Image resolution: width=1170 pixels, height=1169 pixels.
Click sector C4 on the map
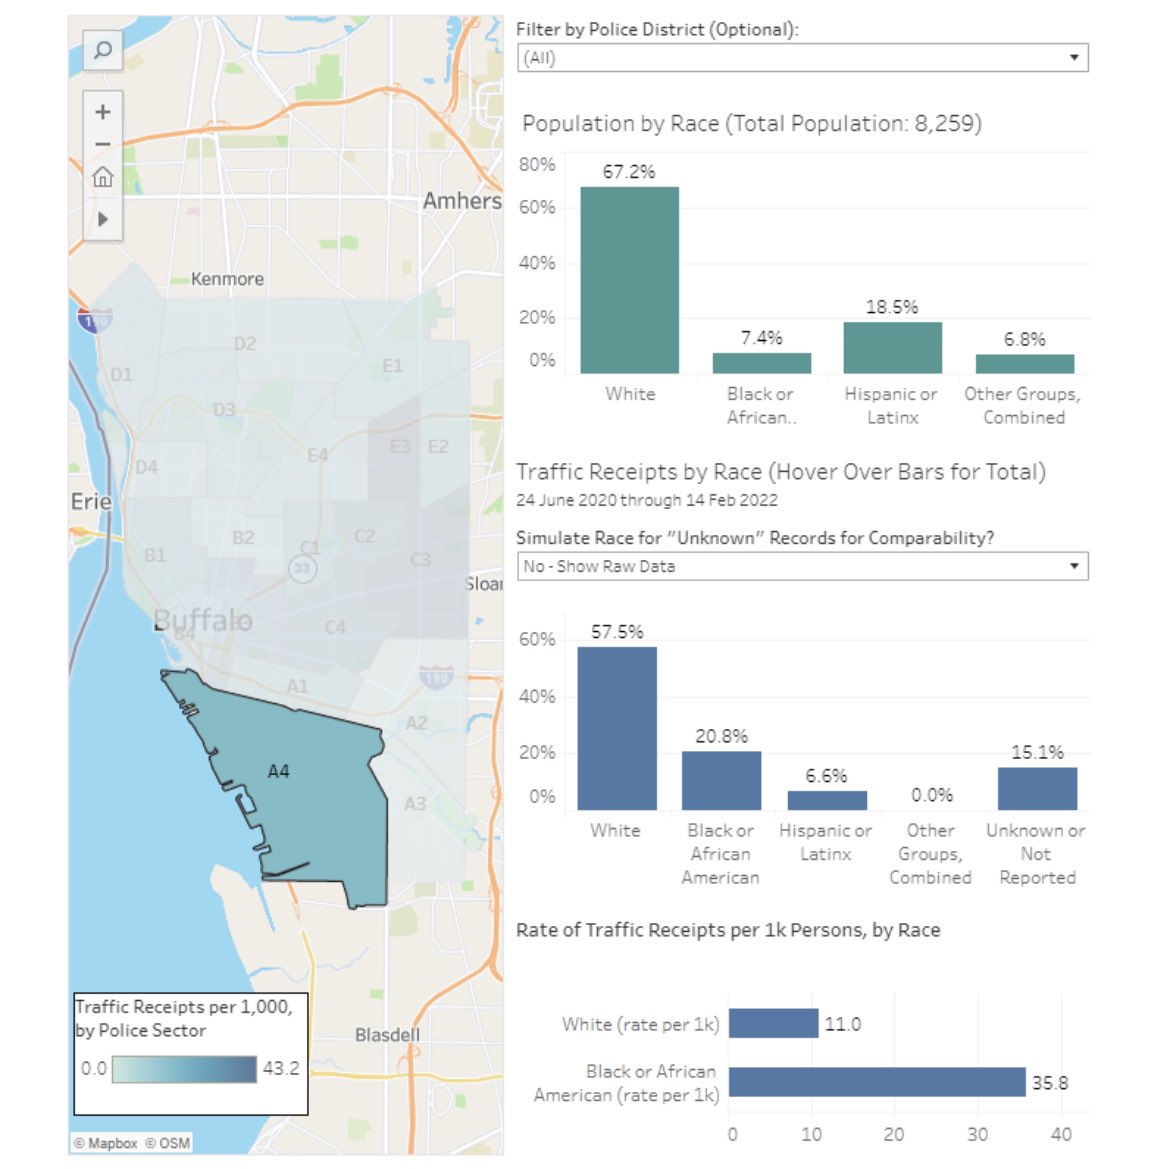coord(336,627)
